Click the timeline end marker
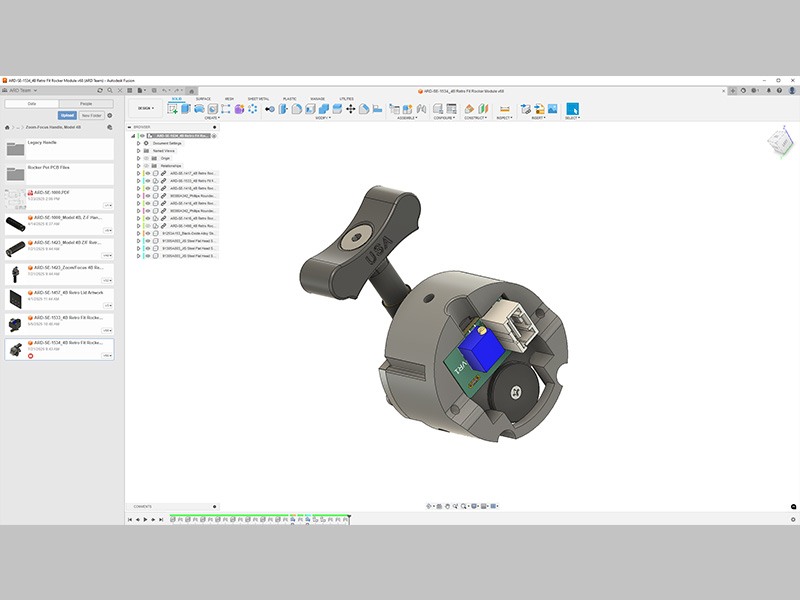The image size is (800, 600). coord(349,518)
